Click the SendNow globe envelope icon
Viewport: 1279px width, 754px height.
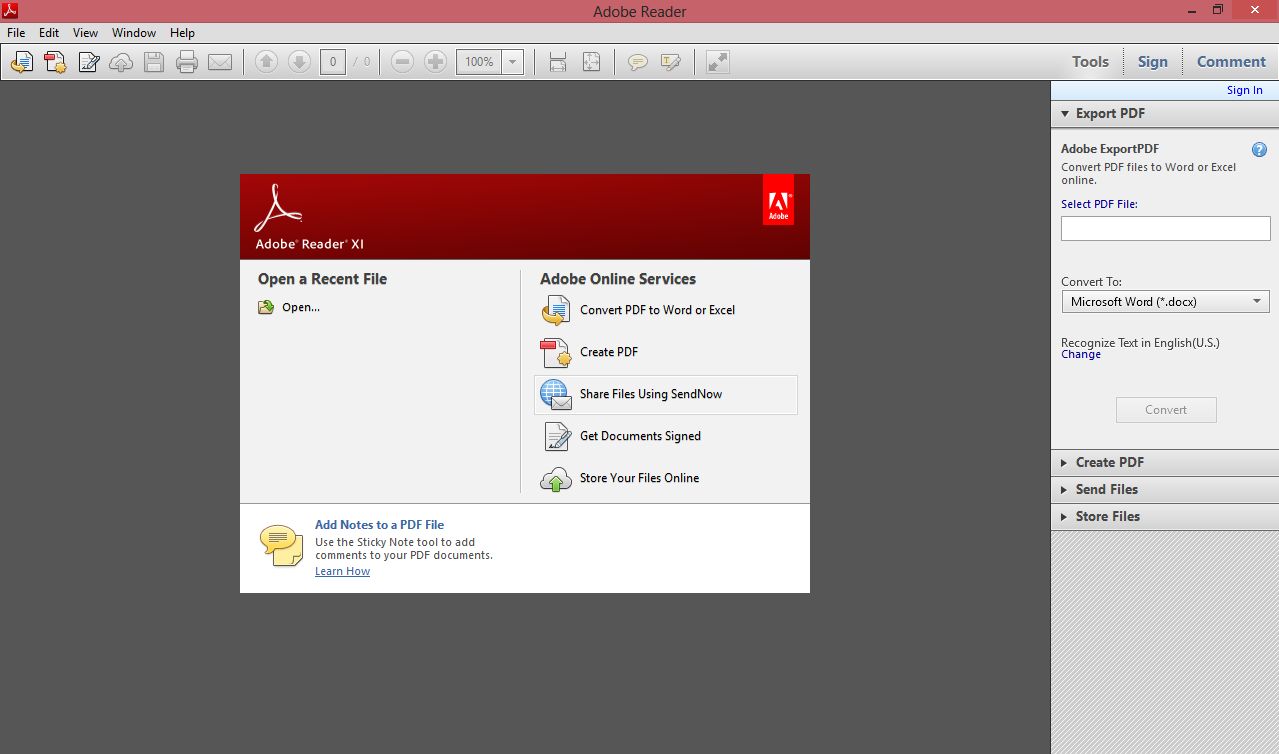tap(556, 395)
